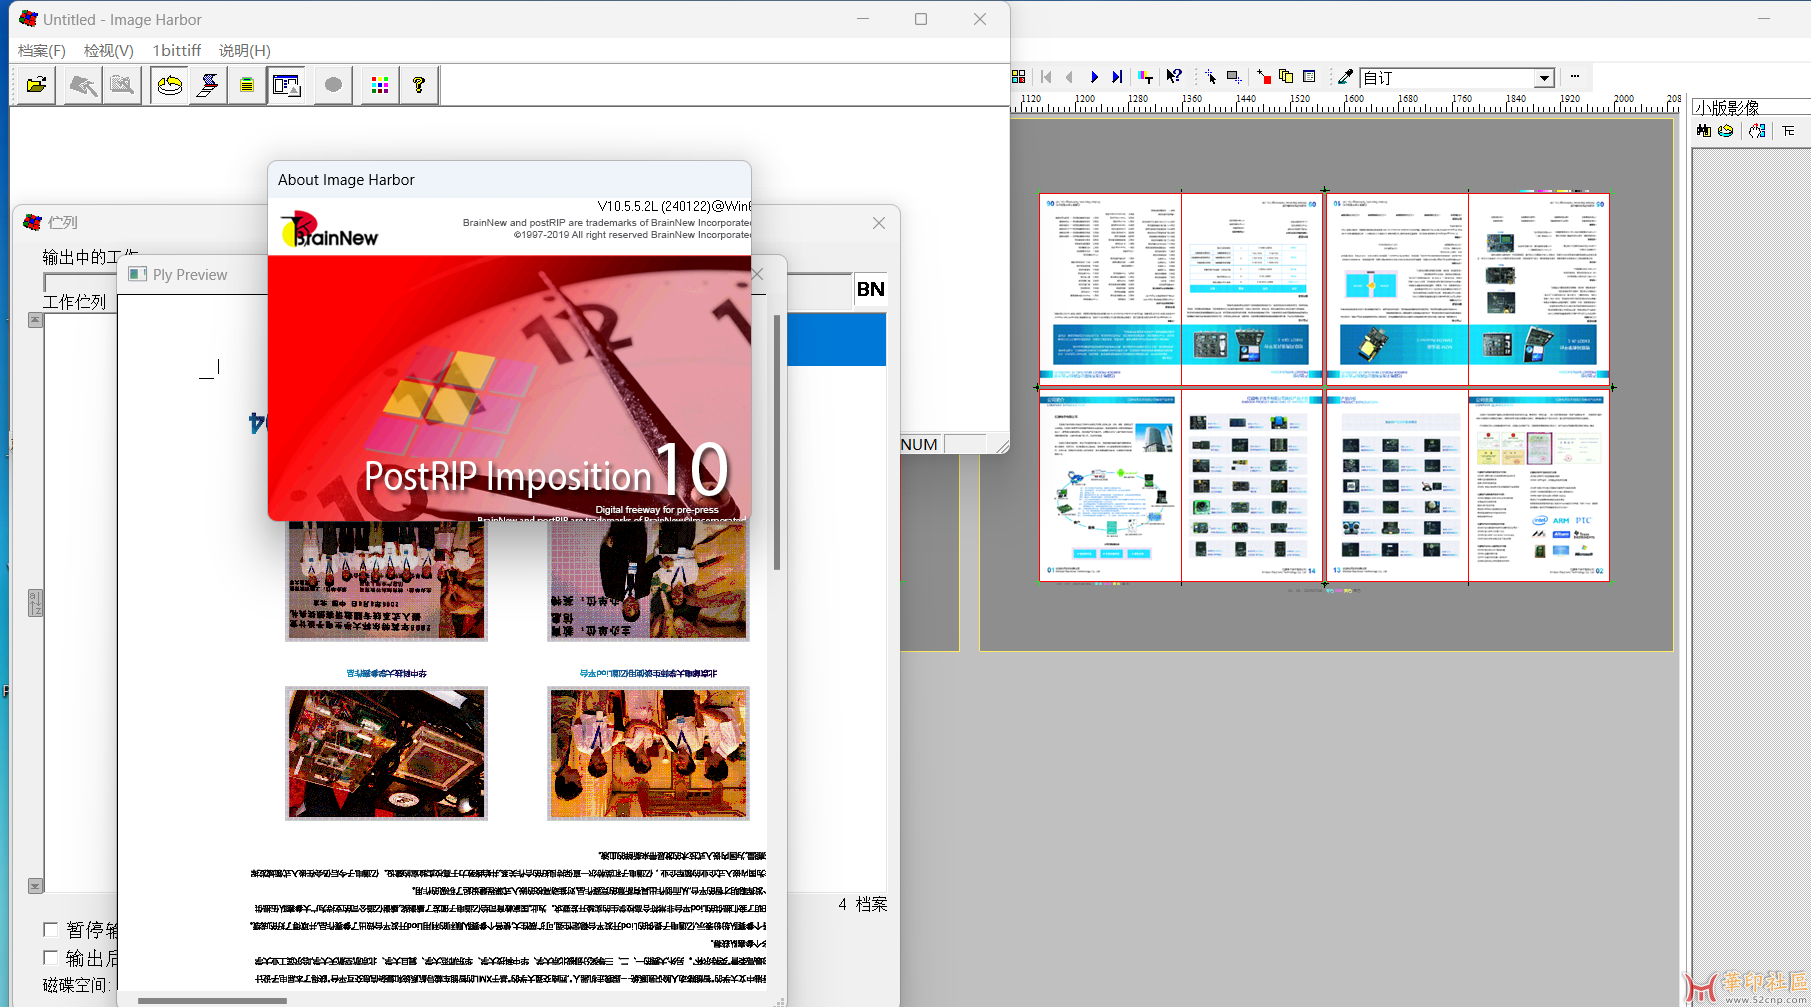Click the rotate icon in 小版影像 panel

click(1726, 131)
